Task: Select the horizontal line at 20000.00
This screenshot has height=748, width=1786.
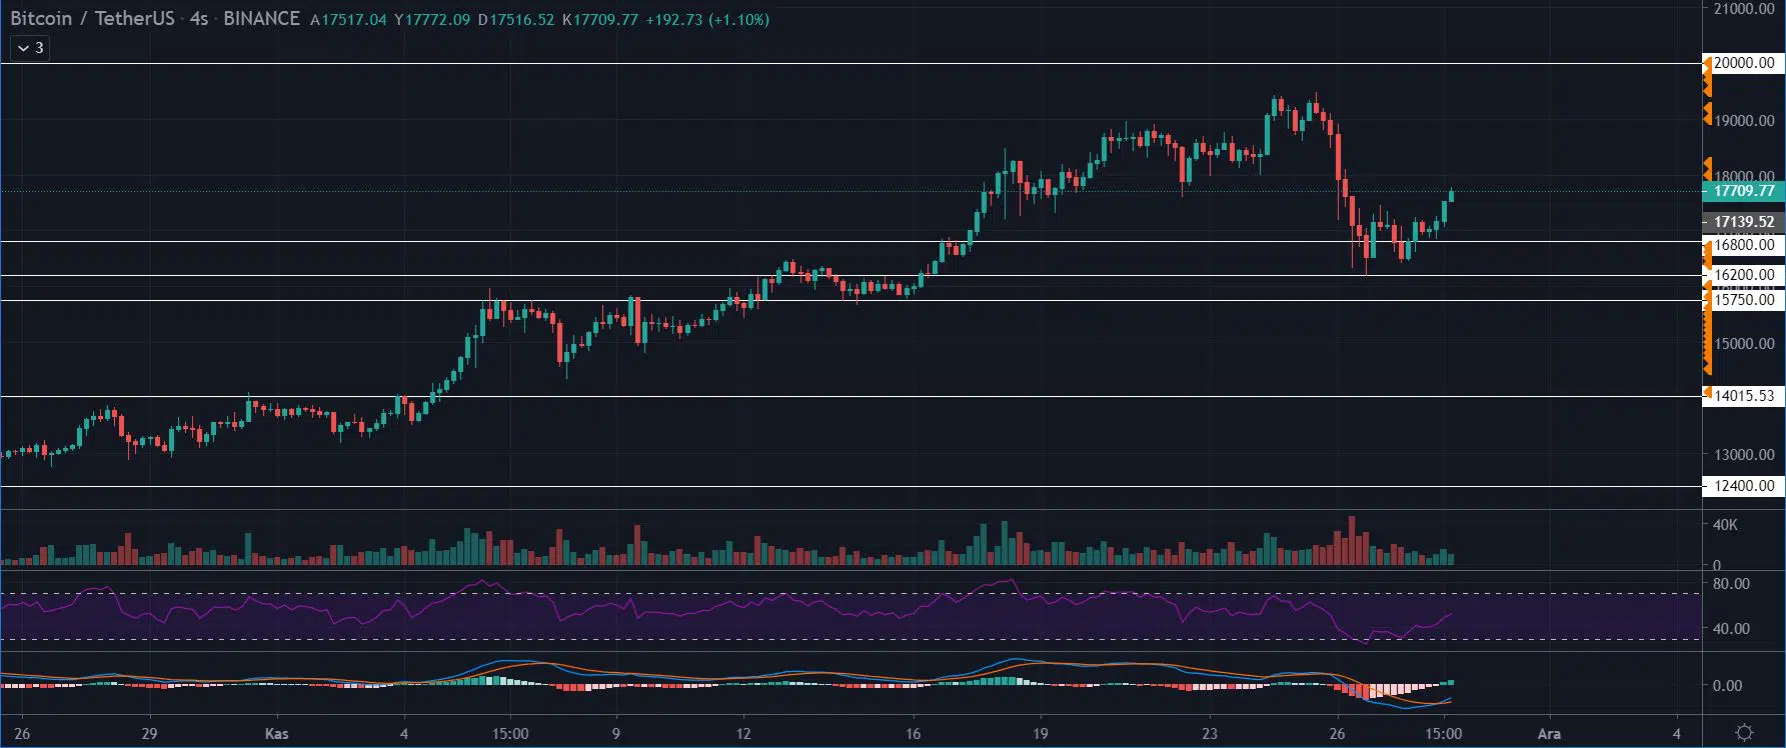Action: pyautogui.click(x=800, y=63)
